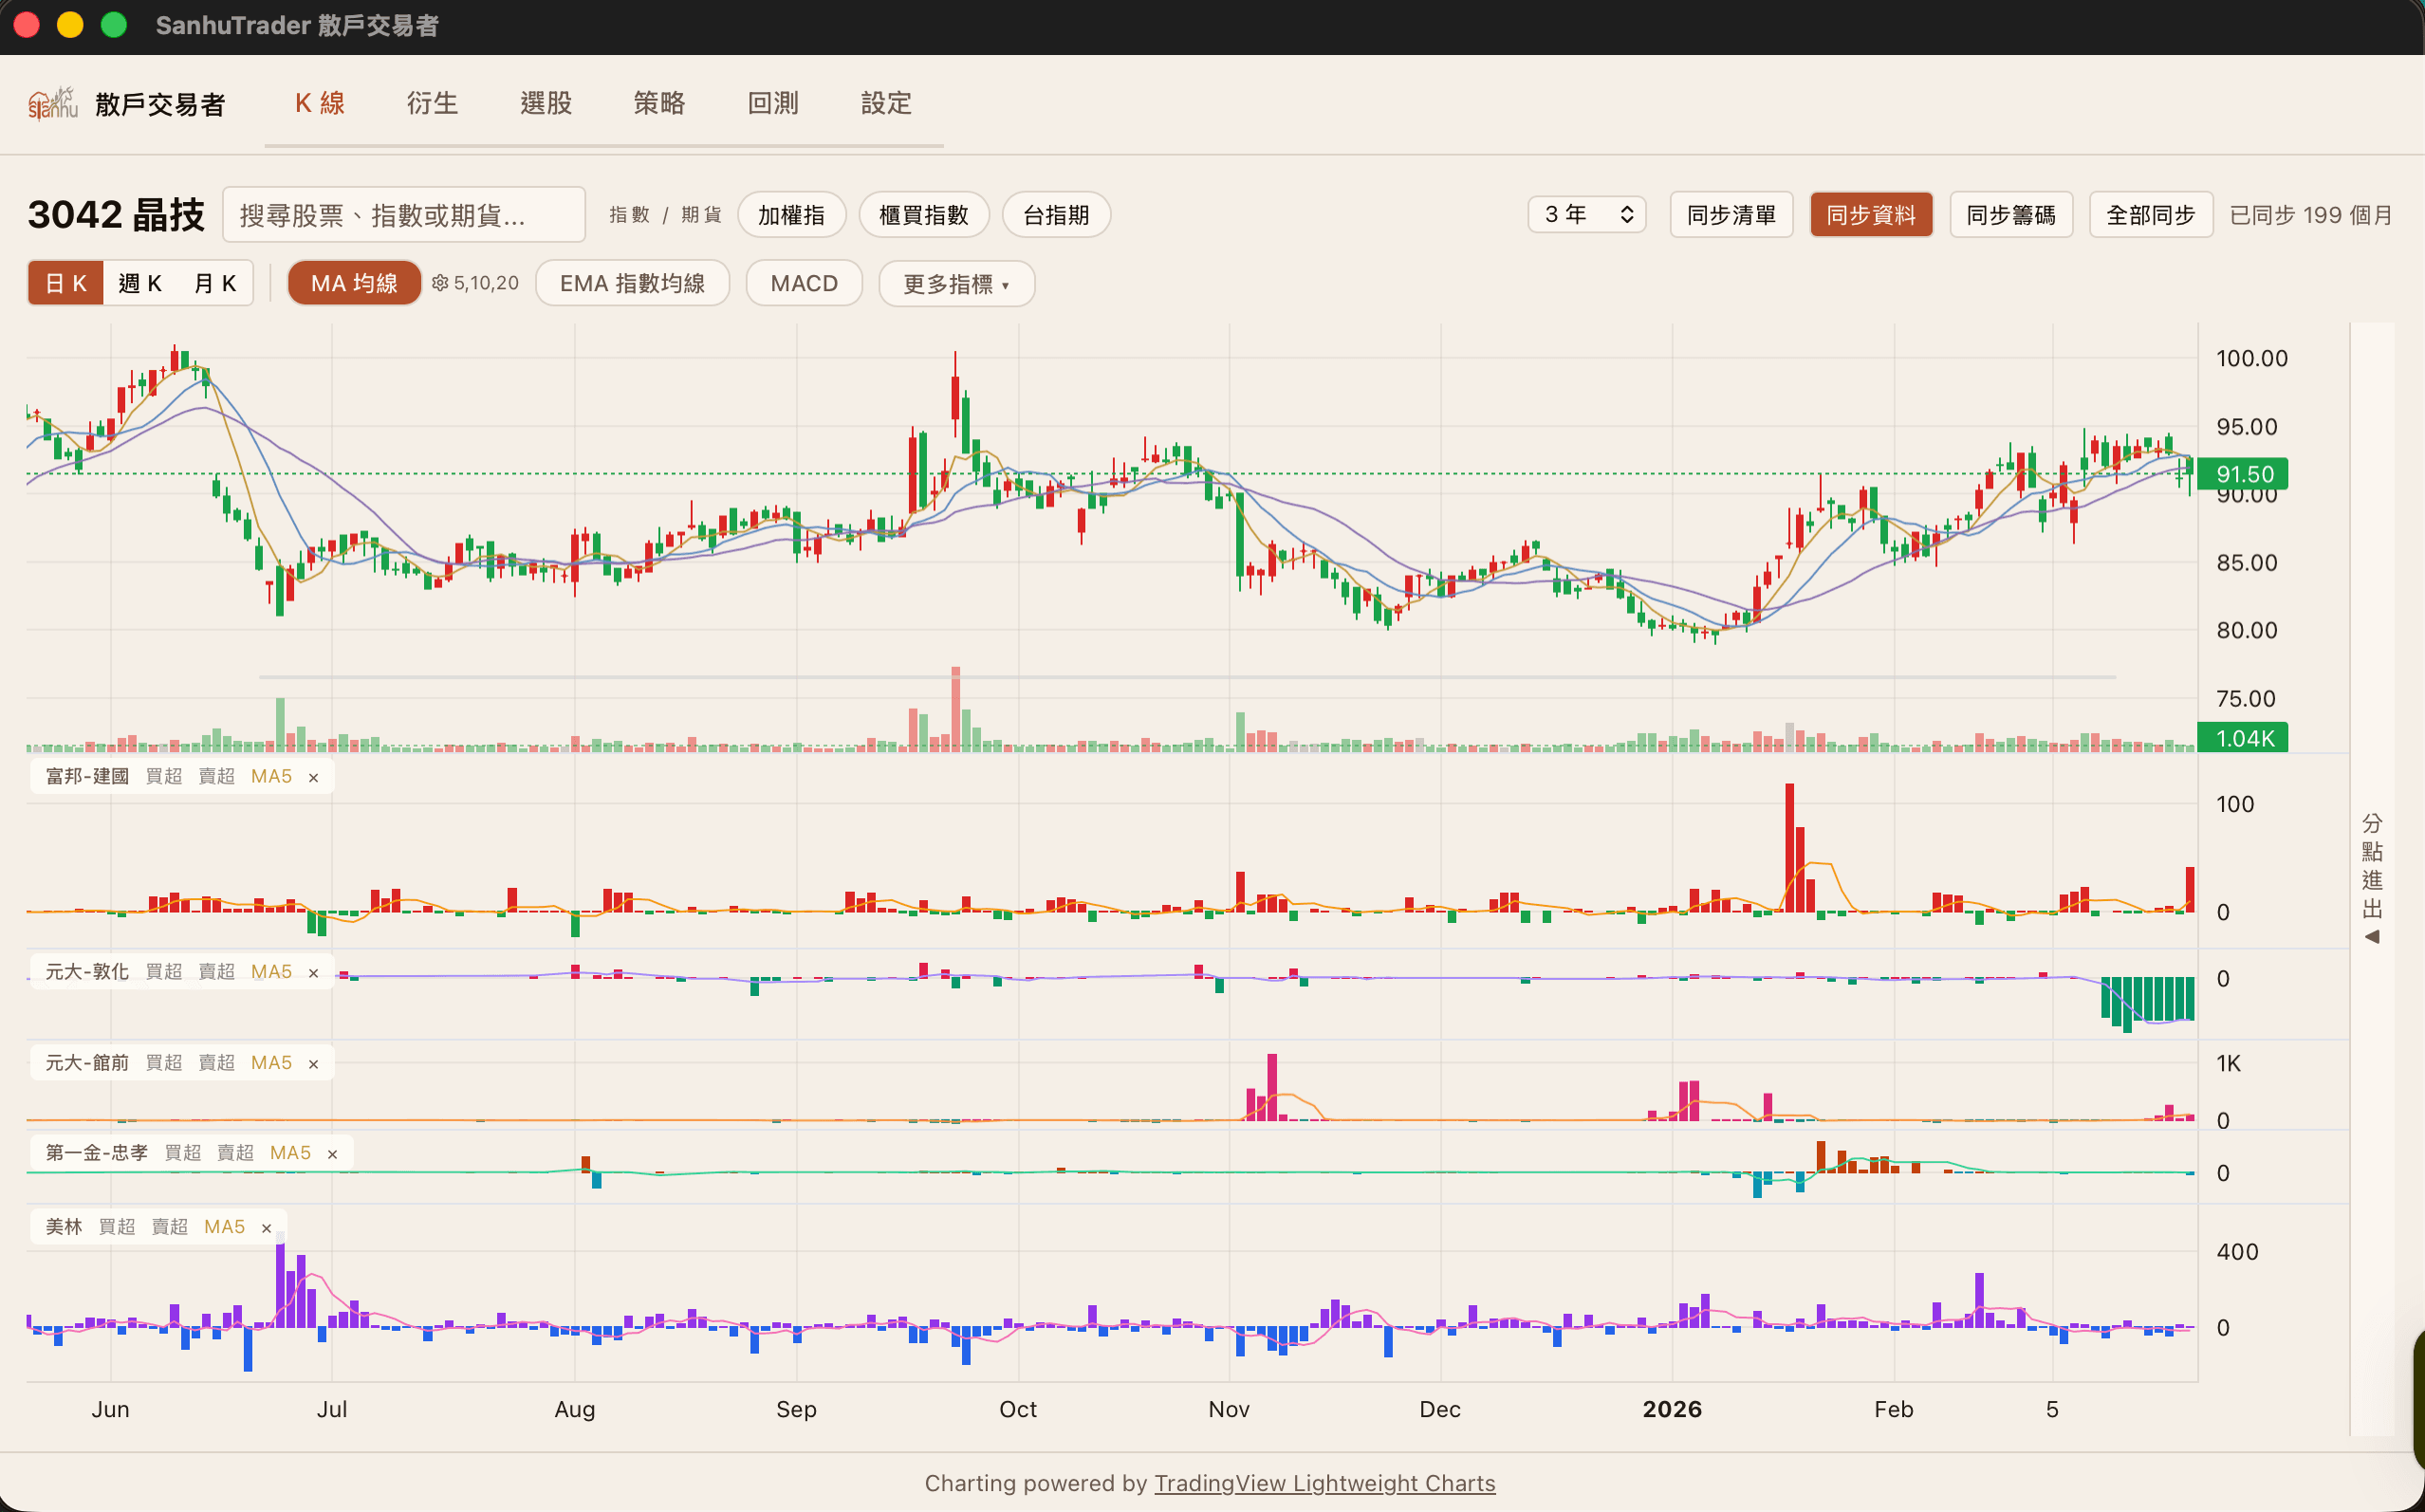
Task: Focus the stock search input field
Action: click(x=403, y=215)
